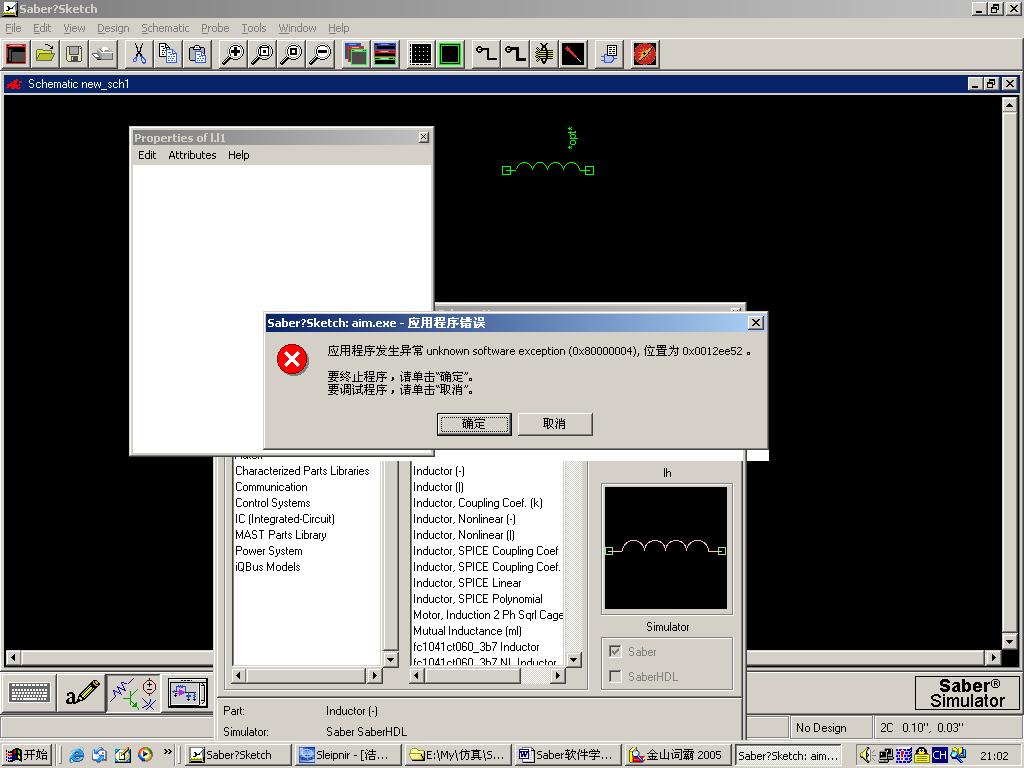Zoom in with the plus magnifier icon

tap(232, 54)
